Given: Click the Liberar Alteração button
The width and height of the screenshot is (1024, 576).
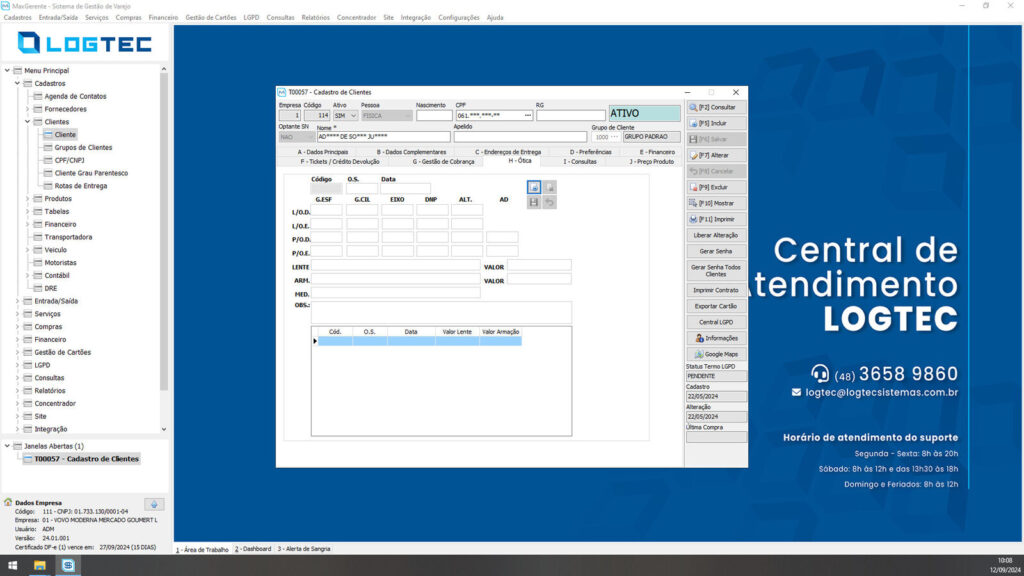Looking at the screenshot, I should [716, 235].
